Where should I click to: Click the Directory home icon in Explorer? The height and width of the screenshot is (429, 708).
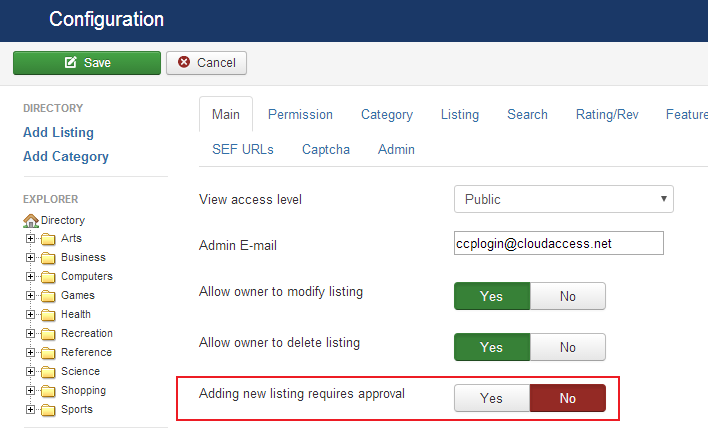pos(31,220)
